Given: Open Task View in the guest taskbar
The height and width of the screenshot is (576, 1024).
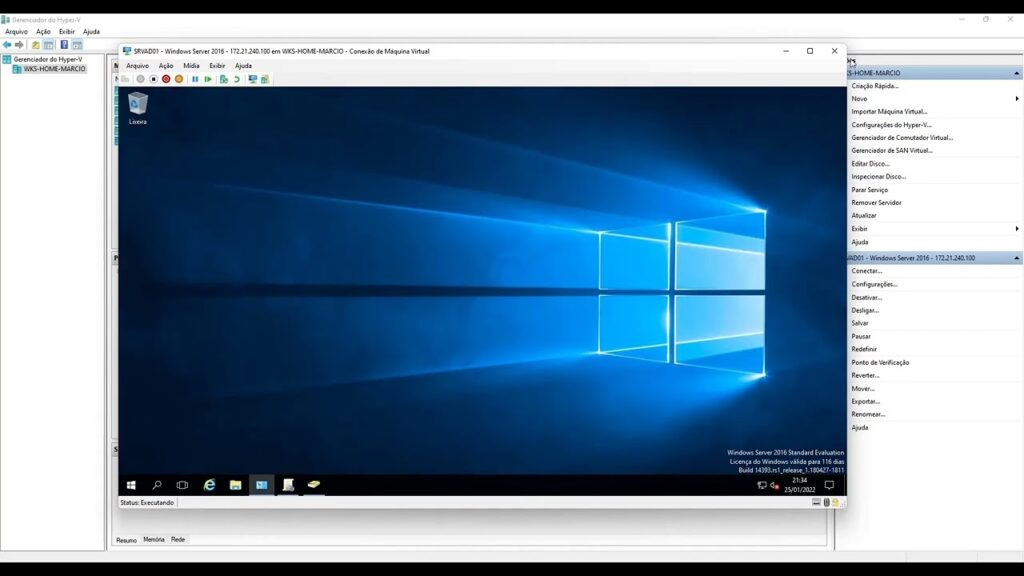Looking at the screenshot, I should (x=182, y=485).
